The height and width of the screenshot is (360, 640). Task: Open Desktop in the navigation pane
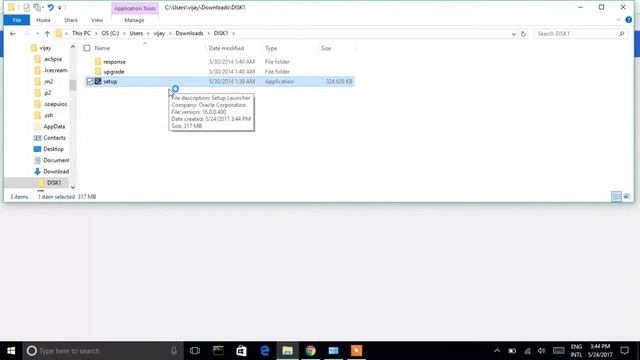[53, 149]
